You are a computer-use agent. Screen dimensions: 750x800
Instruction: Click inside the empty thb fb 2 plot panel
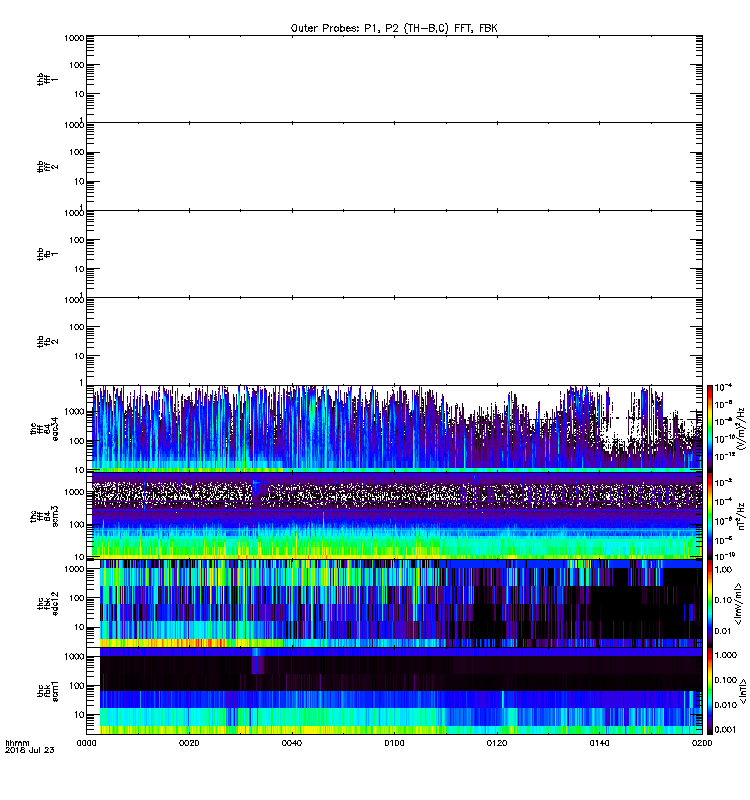[394, 341]
